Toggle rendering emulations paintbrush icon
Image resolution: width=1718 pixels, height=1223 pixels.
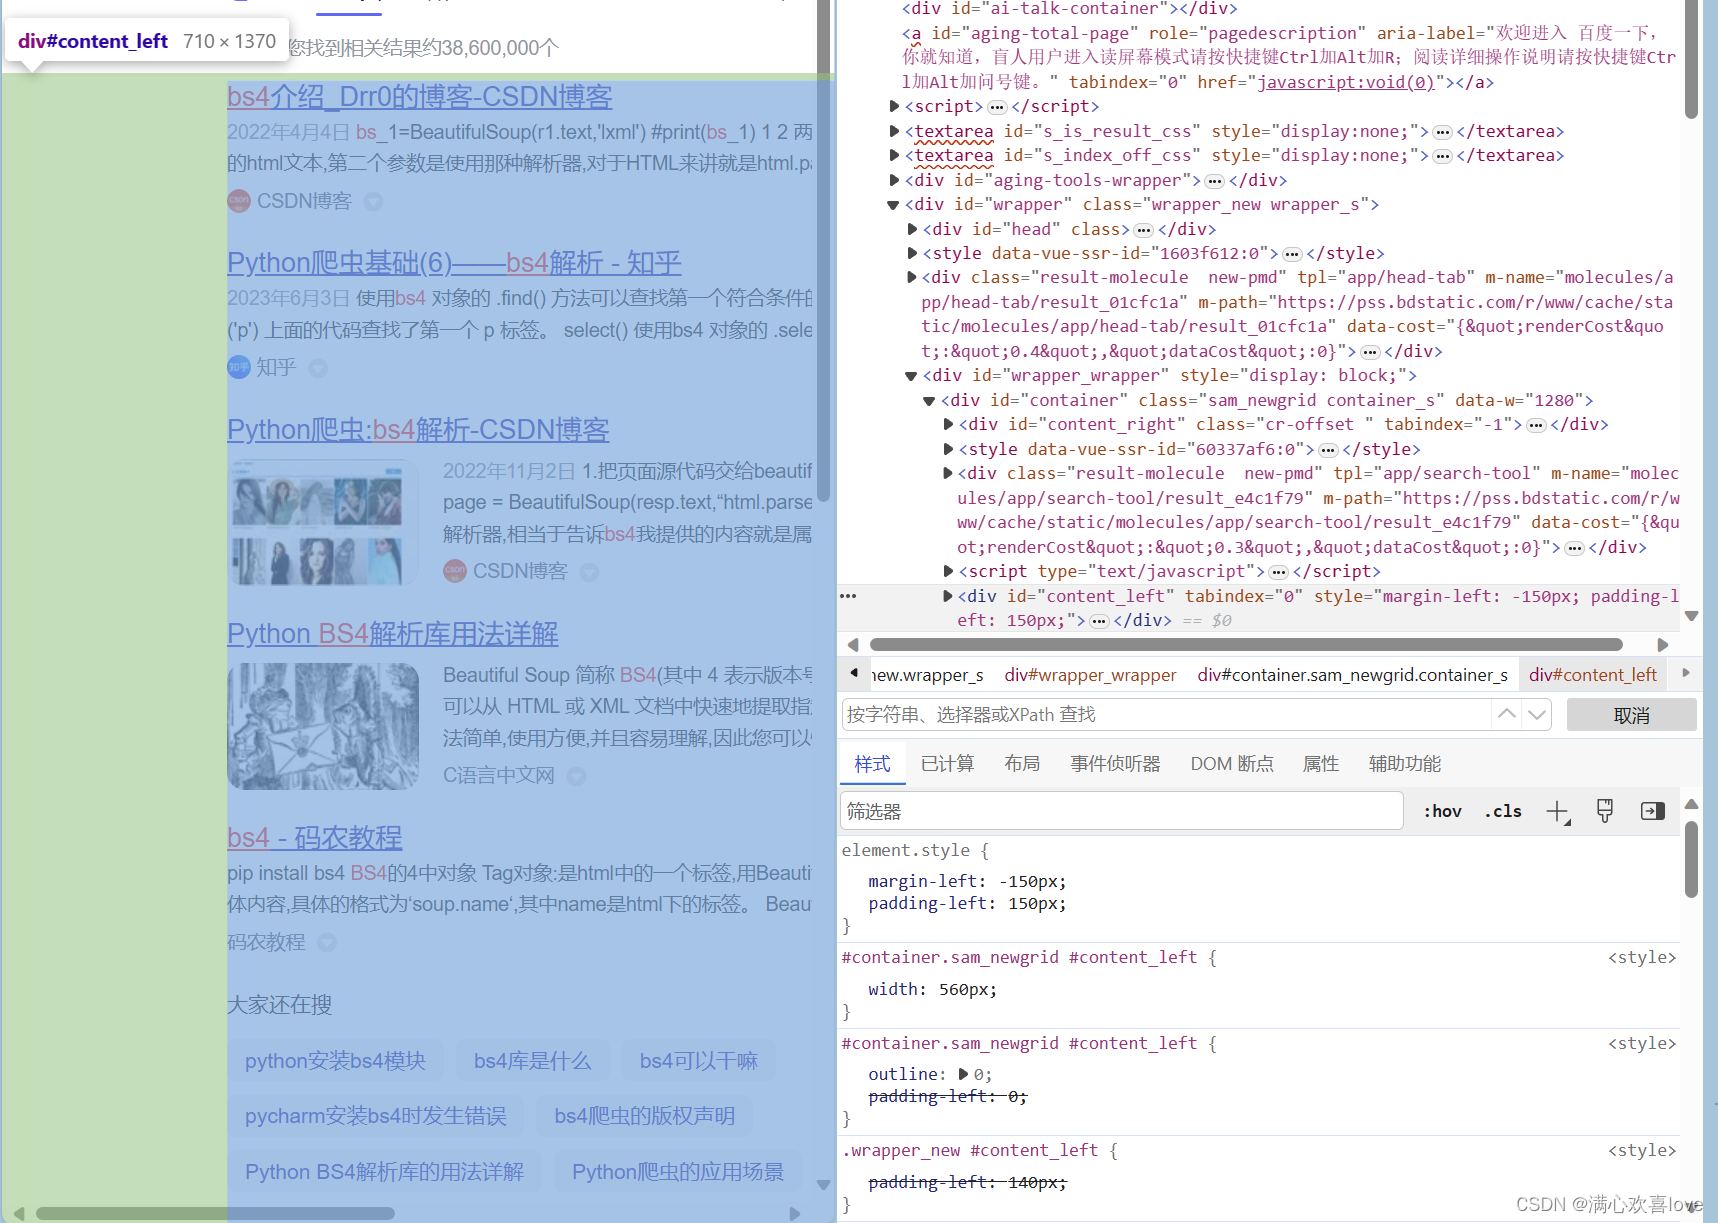[1605, 811]
